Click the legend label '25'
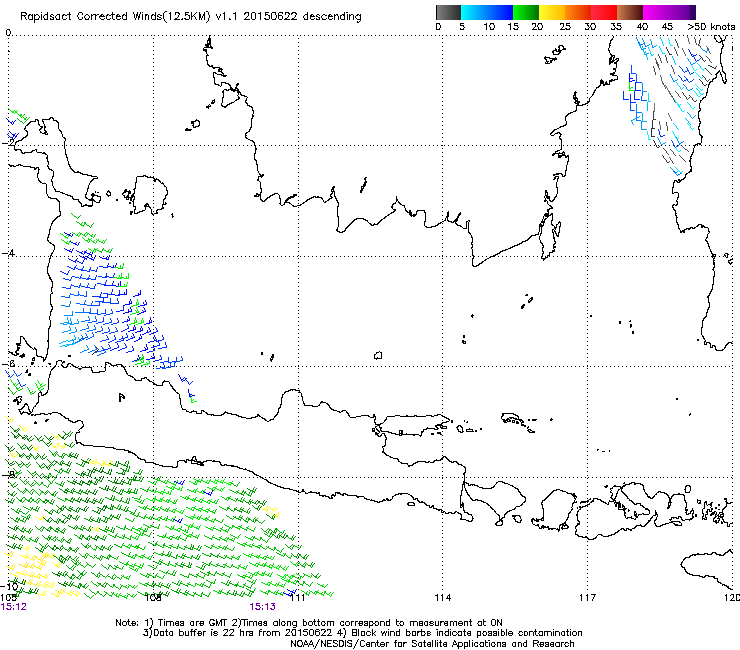This screenshot has width=740, height=650. [565, 27]
